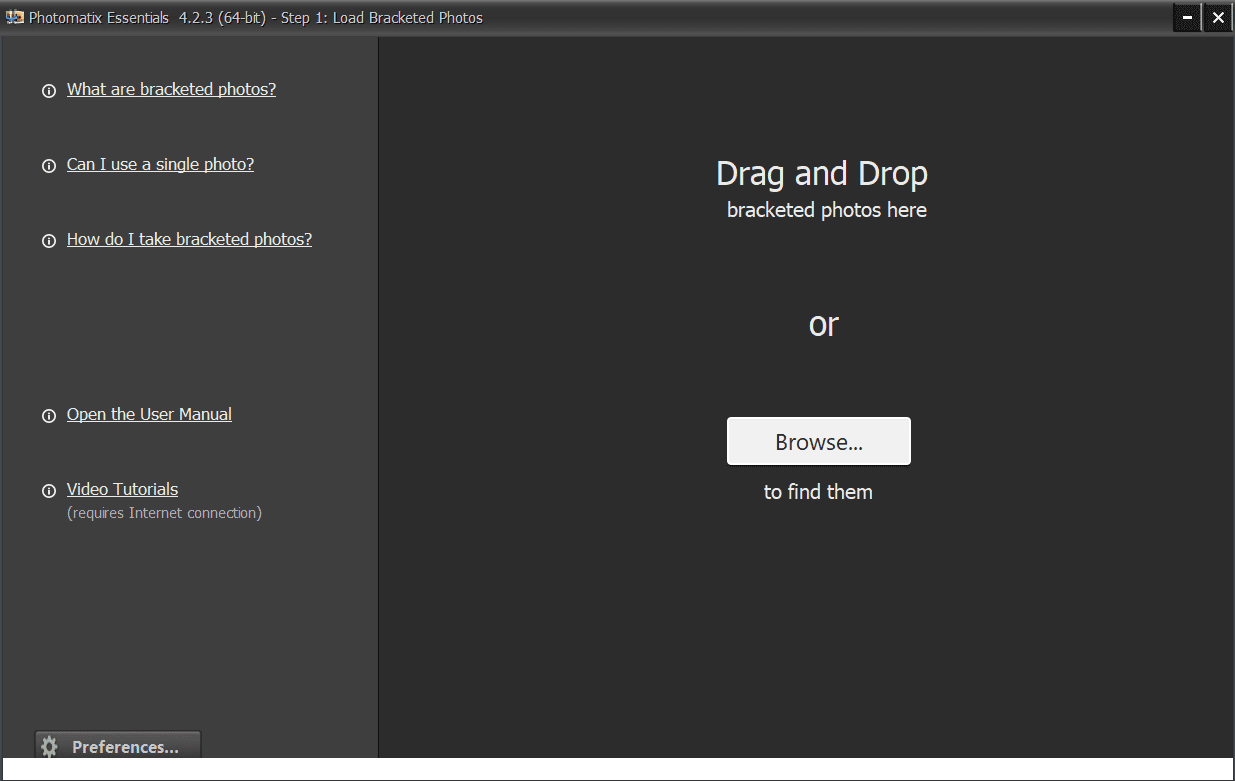
Task: Open the User Manual link
Action: pyautogui.click(x=149, y=414)
